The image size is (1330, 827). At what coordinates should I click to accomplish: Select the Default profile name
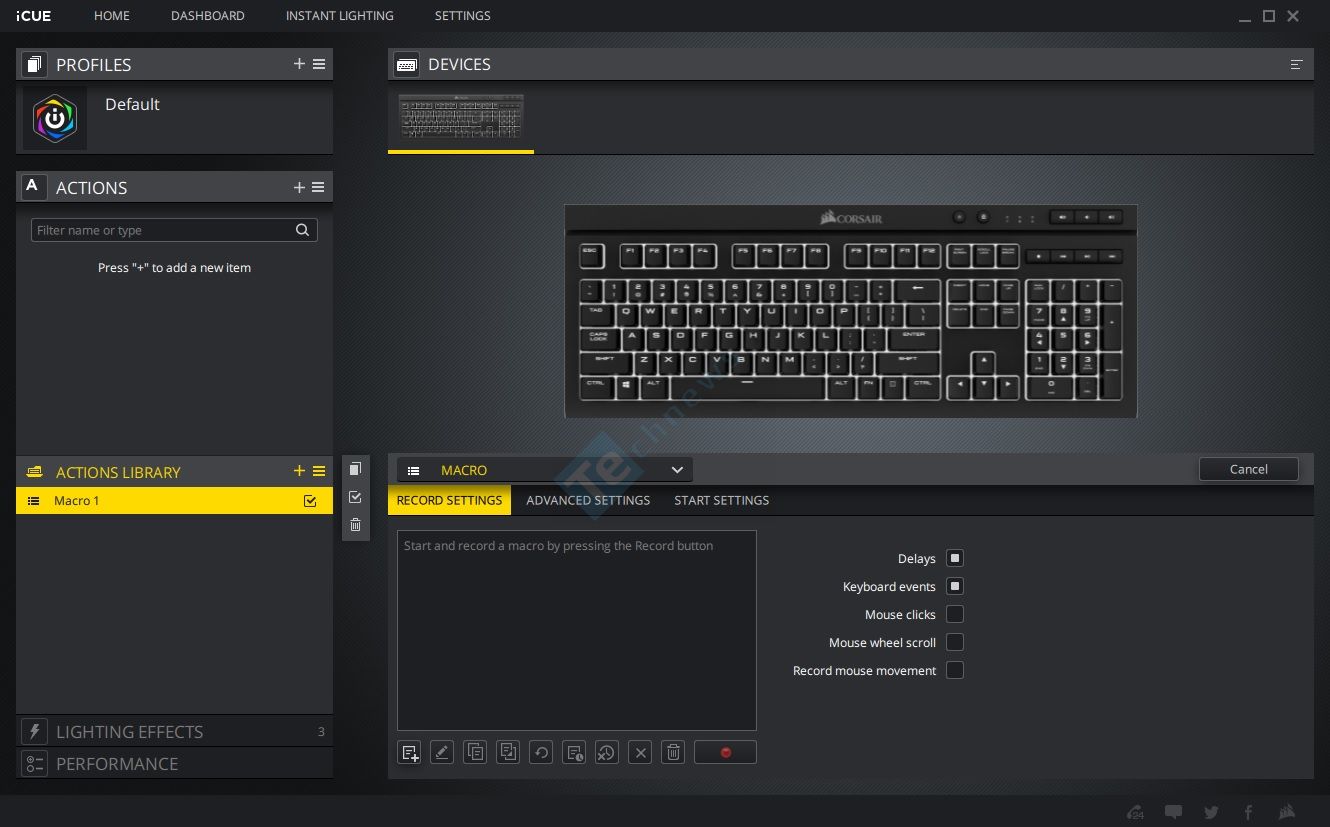(132, 104)
